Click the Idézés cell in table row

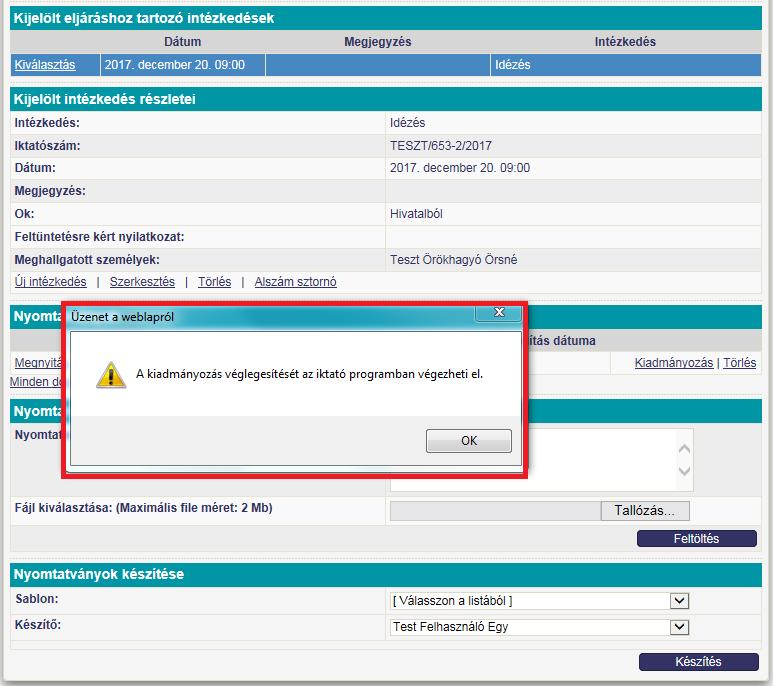click(x=626, y=65)
